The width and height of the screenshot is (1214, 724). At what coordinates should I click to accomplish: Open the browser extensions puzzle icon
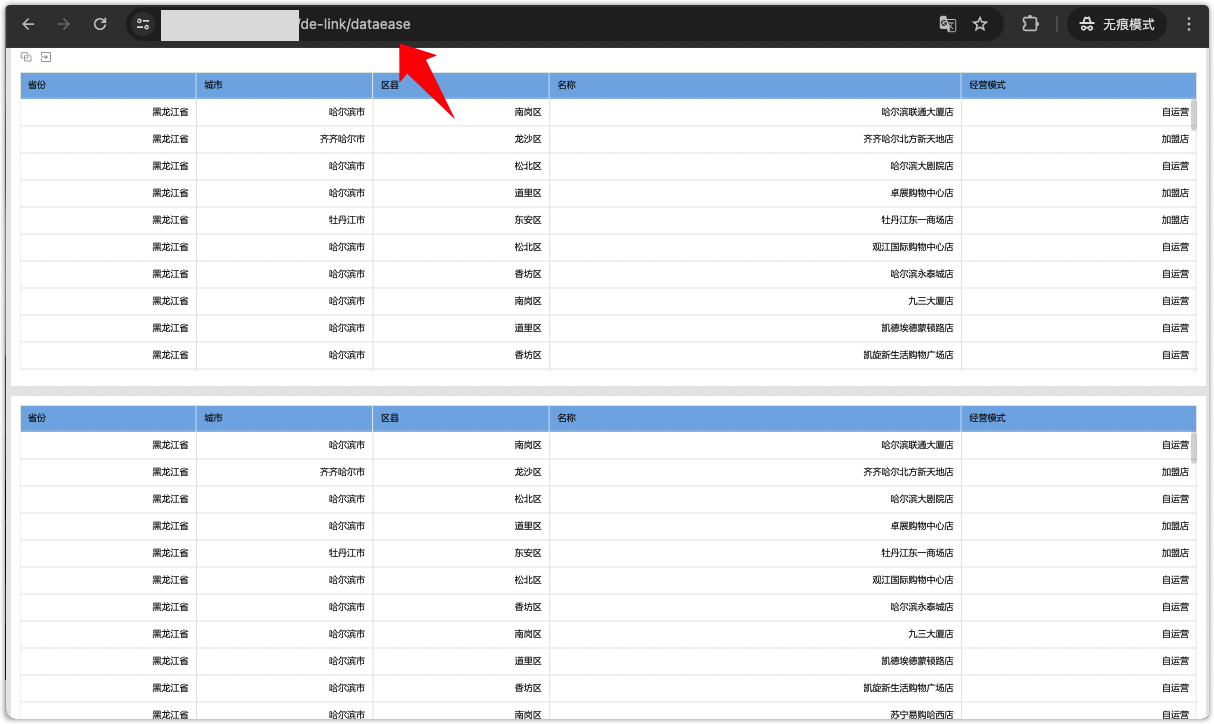pyautogui.click(x=1030, y=23)
